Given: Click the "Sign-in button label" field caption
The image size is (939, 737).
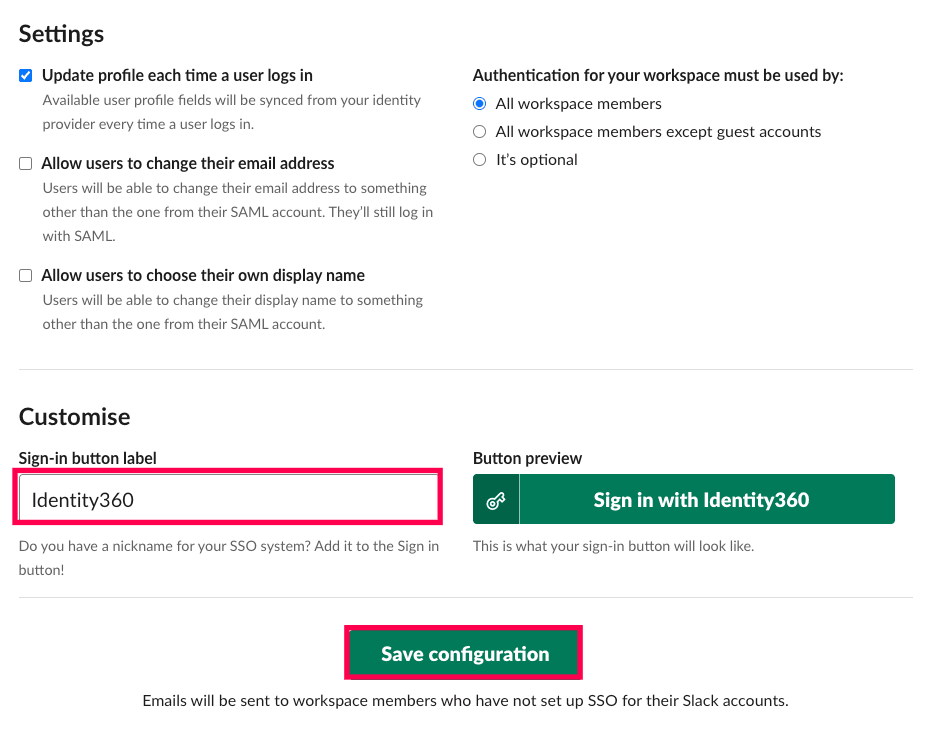Looking at the screenshot, I should (88, 458).
